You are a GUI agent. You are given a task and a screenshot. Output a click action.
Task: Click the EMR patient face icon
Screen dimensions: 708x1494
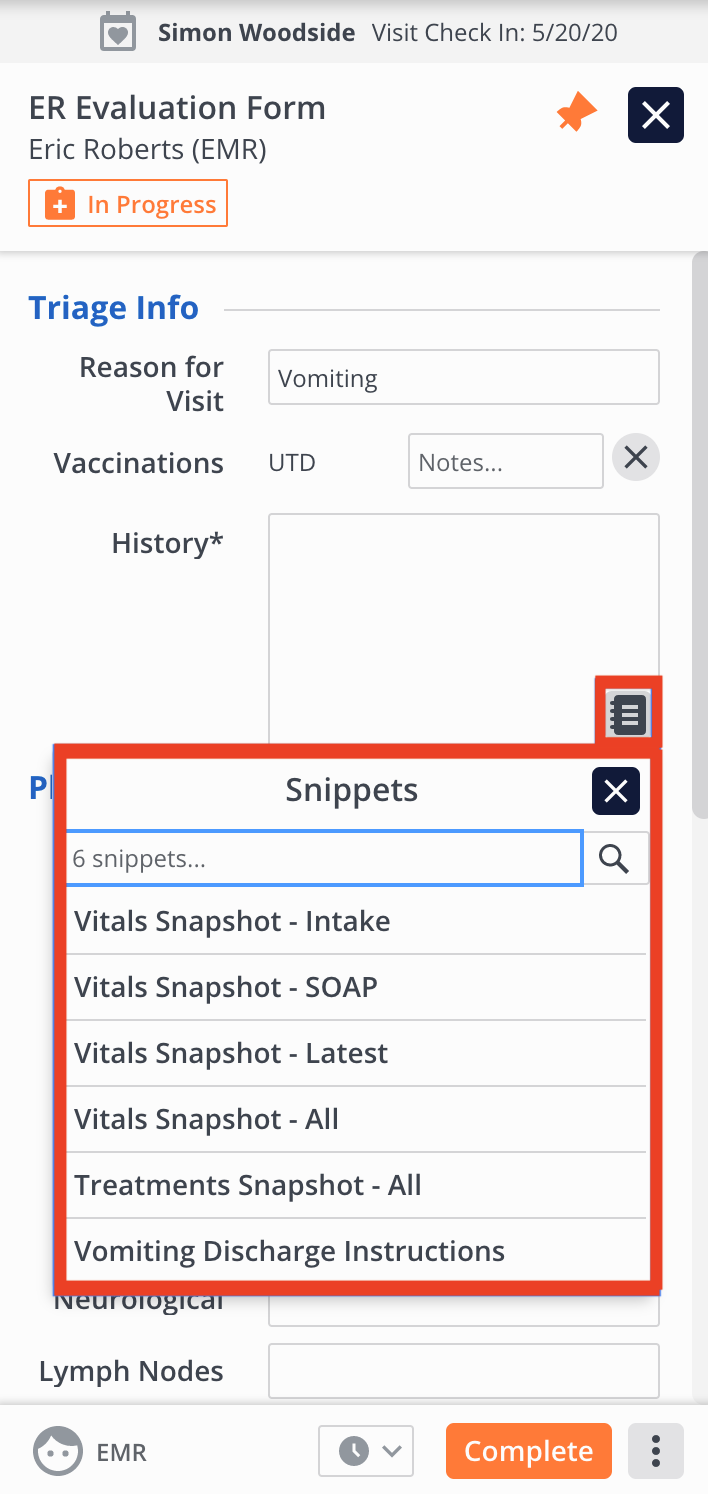click(56, 1451)
